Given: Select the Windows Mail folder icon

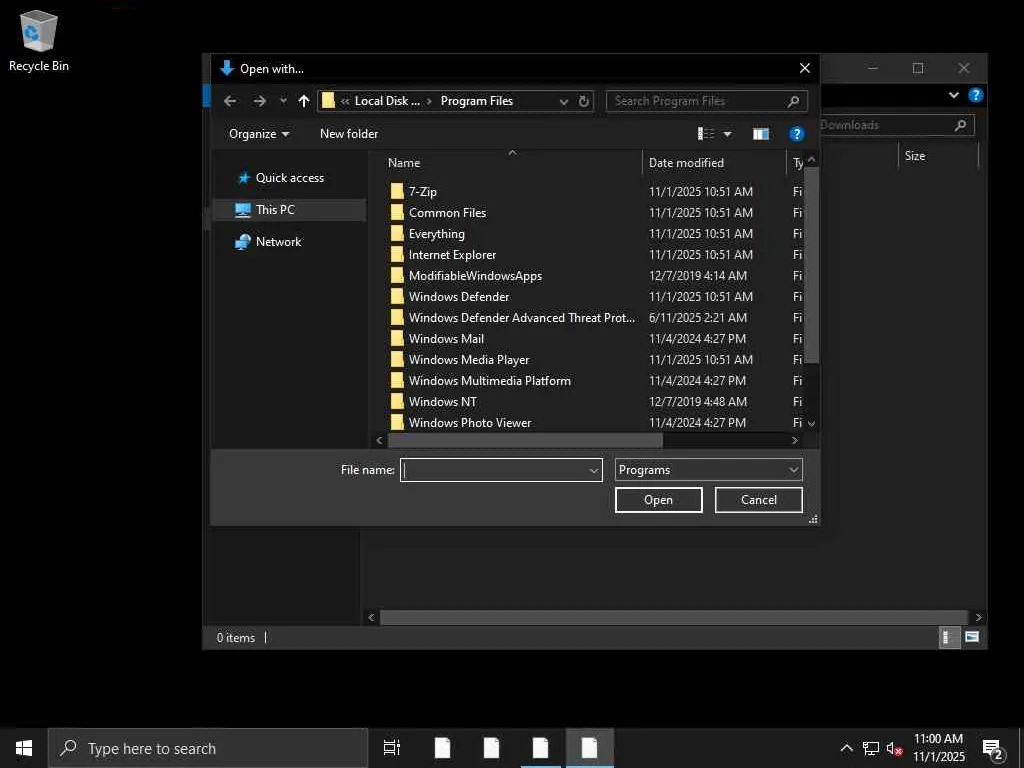Looking at the screenshot, I should [x=397, y=338].
